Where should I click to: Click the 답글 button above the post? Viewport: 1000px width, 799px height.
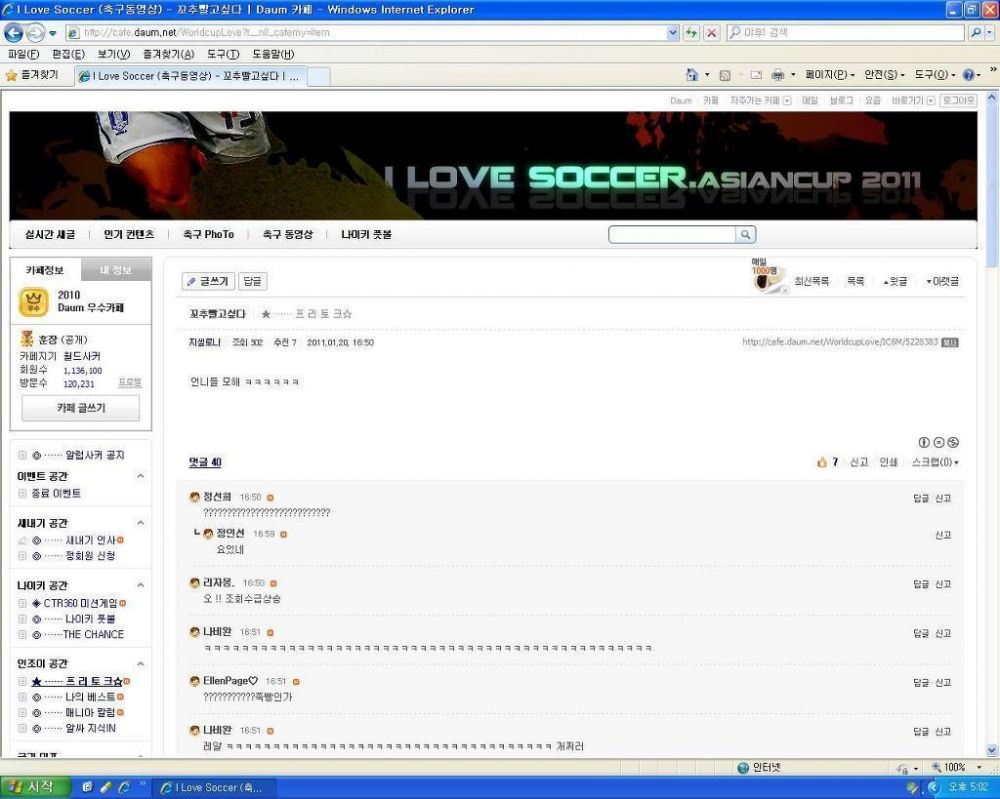pos(253,282)
